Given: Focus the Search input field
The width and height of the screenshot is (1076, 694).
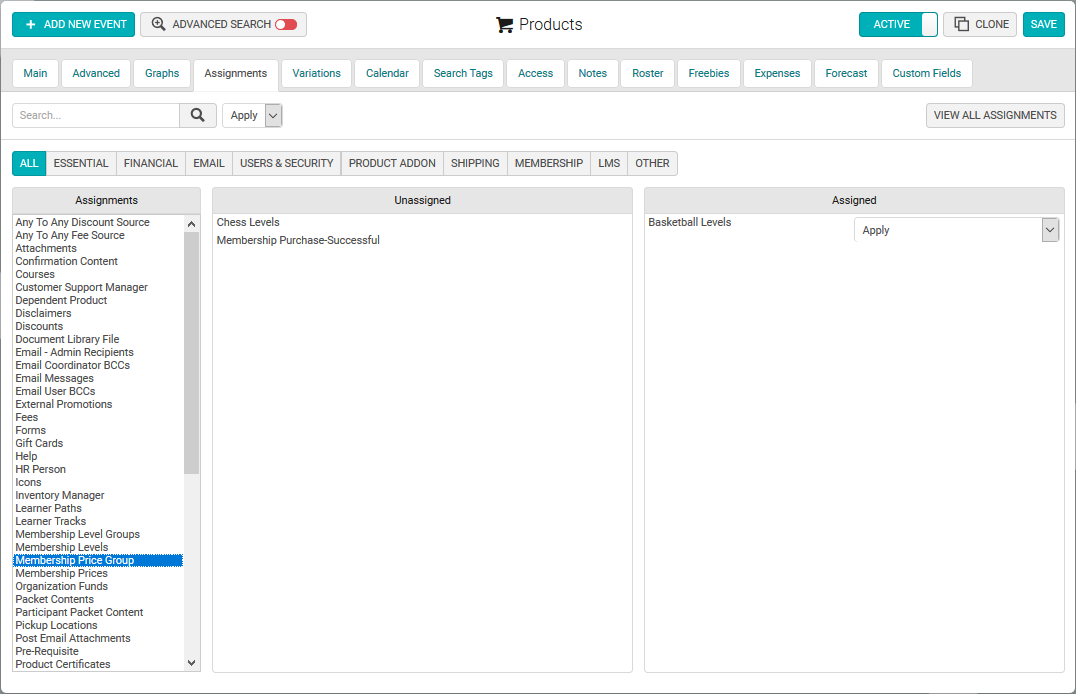Looking at the screenshot, I should click(96, 115).
